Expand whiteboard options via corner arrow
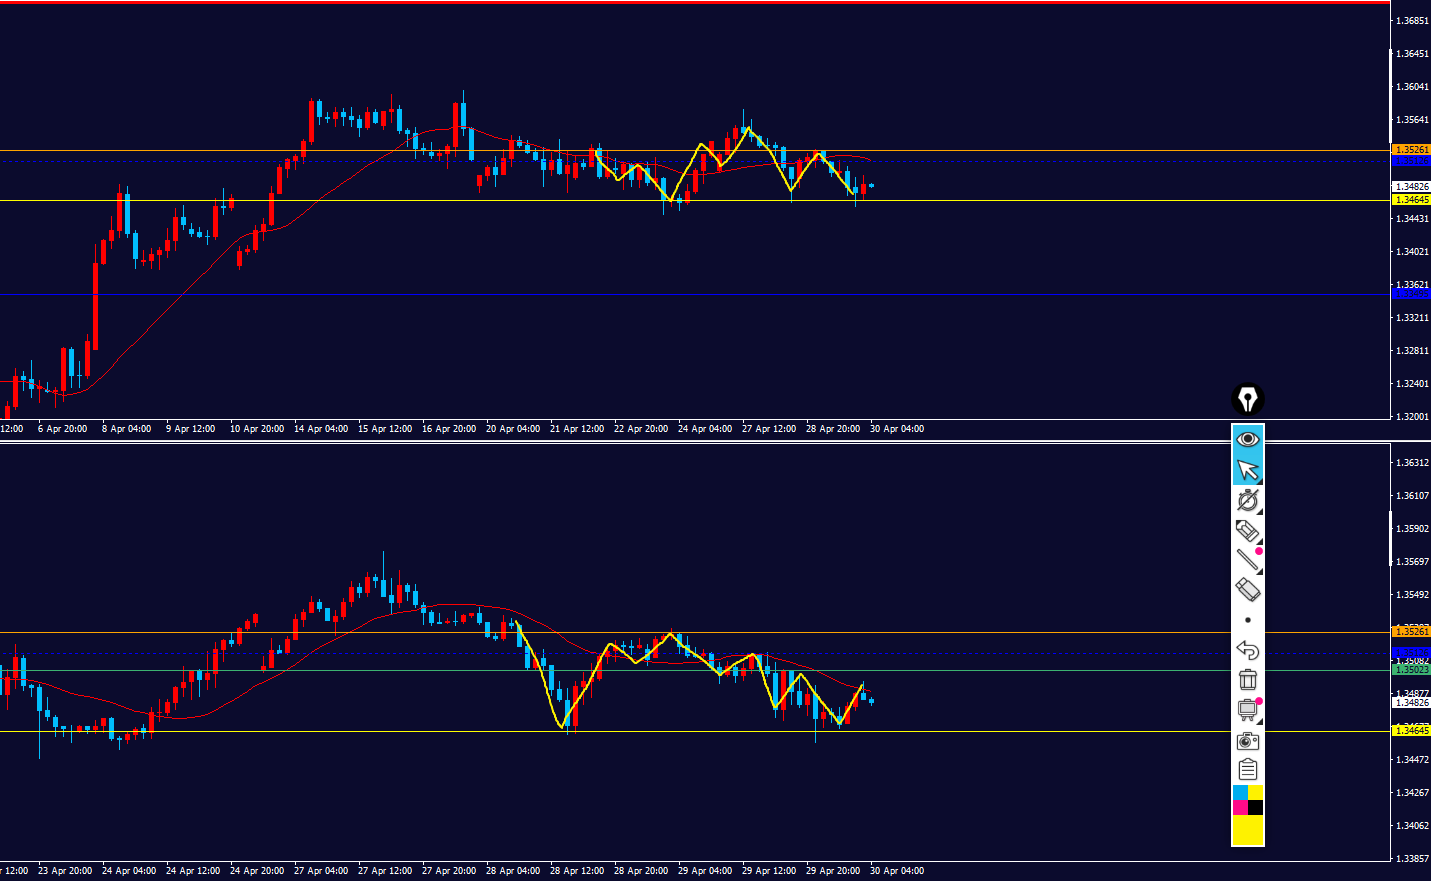 [x=1259, y=722]
